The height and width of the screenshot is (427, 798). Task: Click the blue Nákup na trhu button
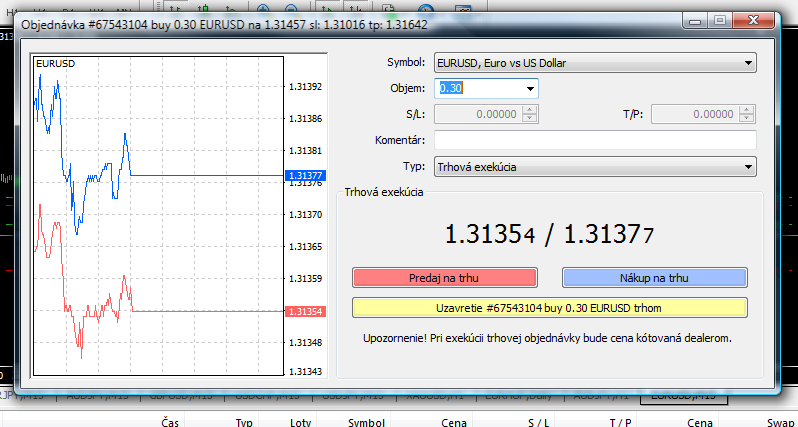click(654, 278)
